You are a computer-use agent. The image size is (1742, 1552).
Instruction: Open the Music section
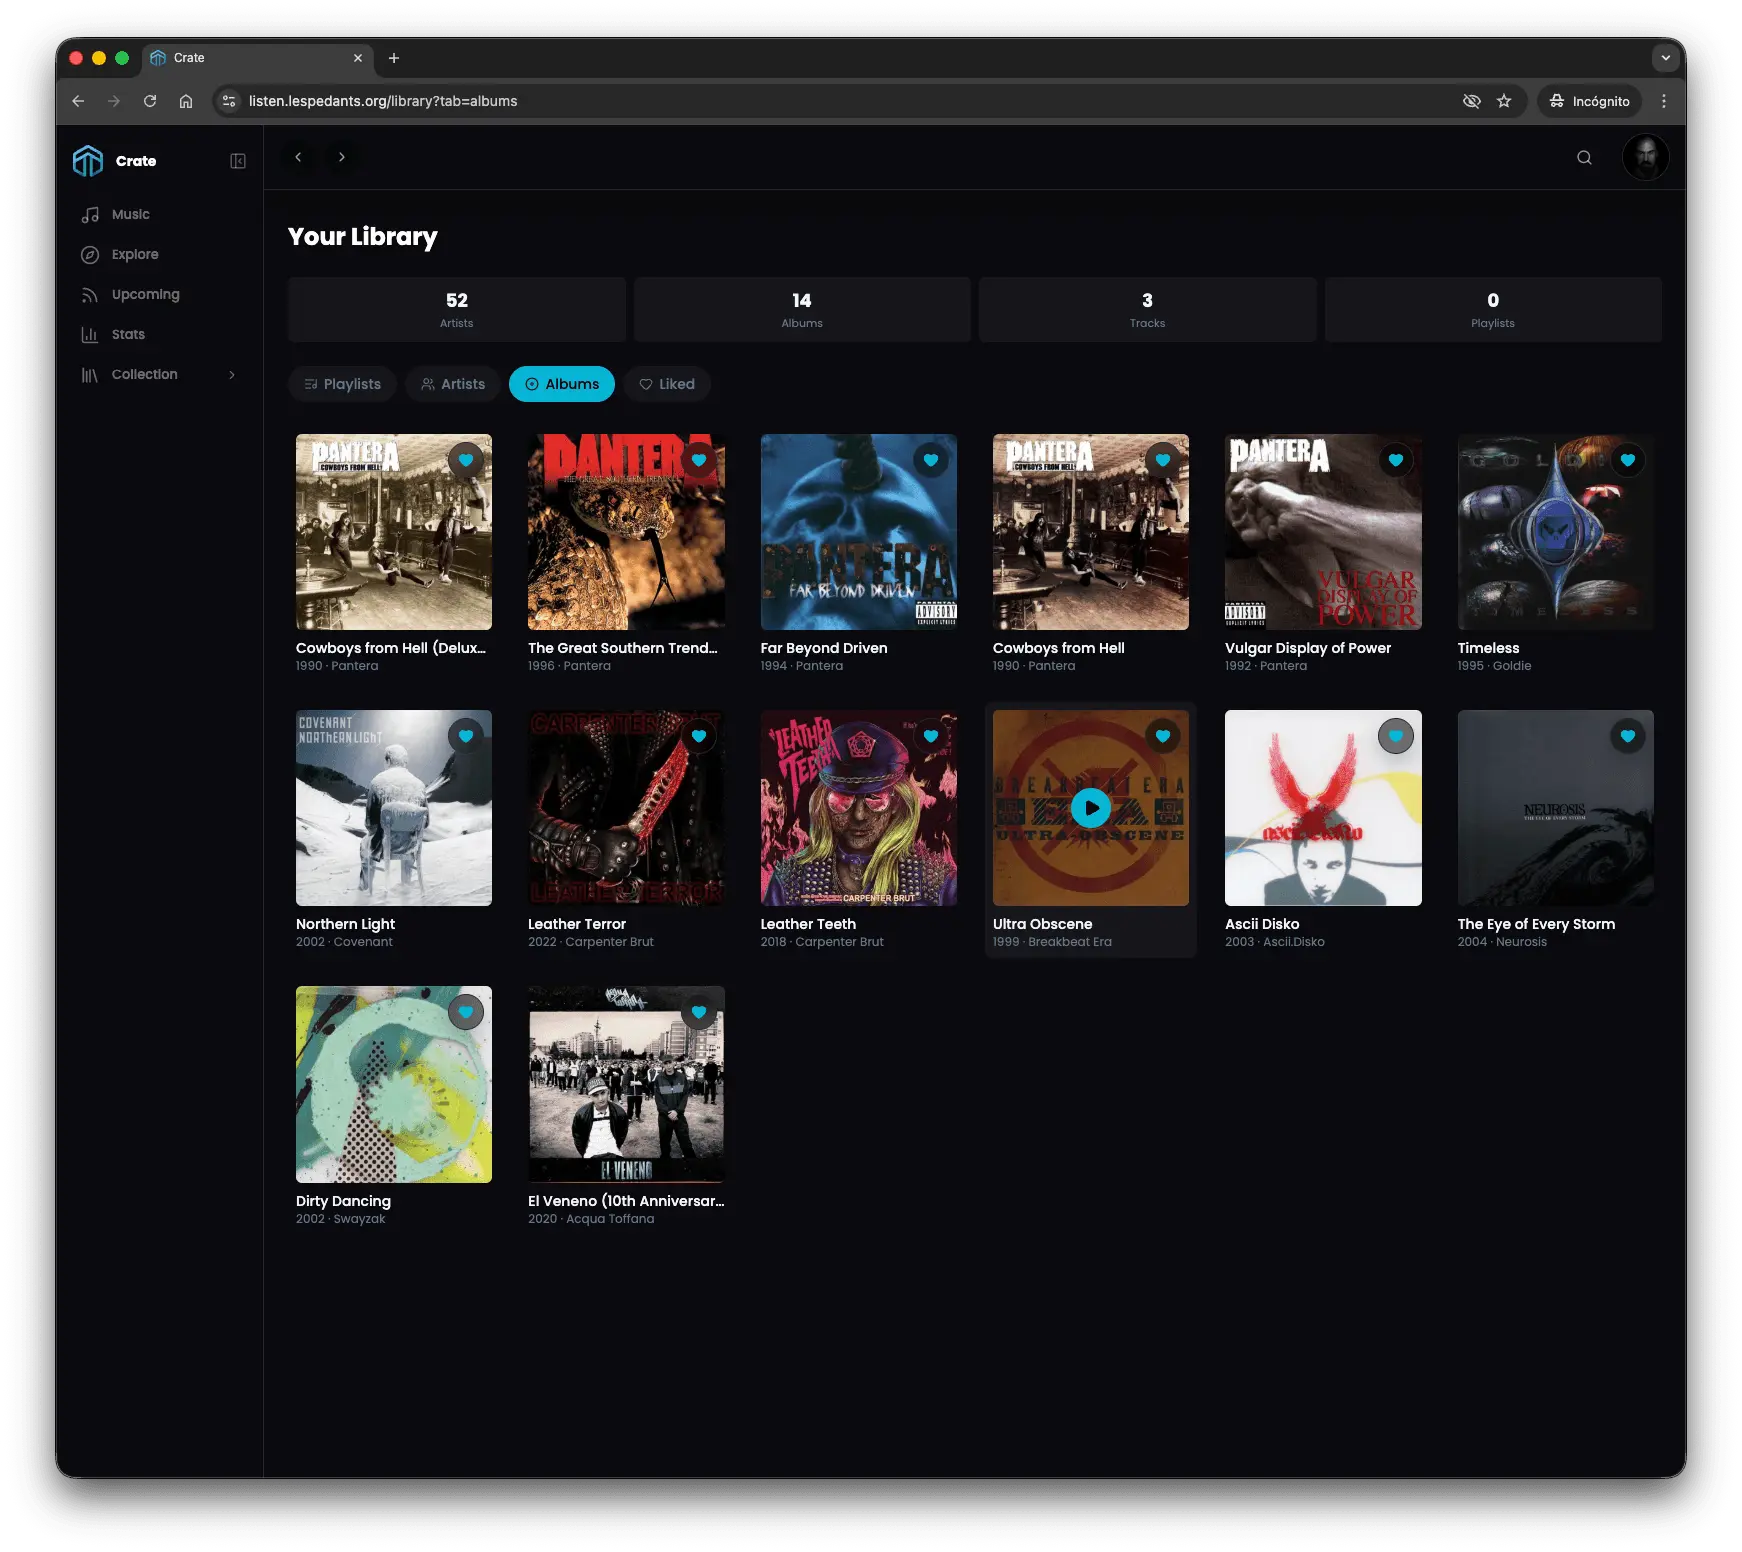[x=130, y=214]
